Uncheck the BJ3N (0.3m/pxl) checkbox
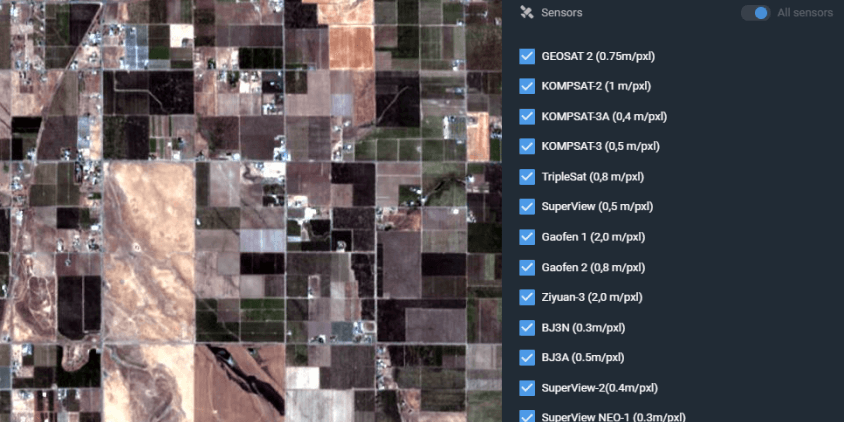 [x=527, y=328]
